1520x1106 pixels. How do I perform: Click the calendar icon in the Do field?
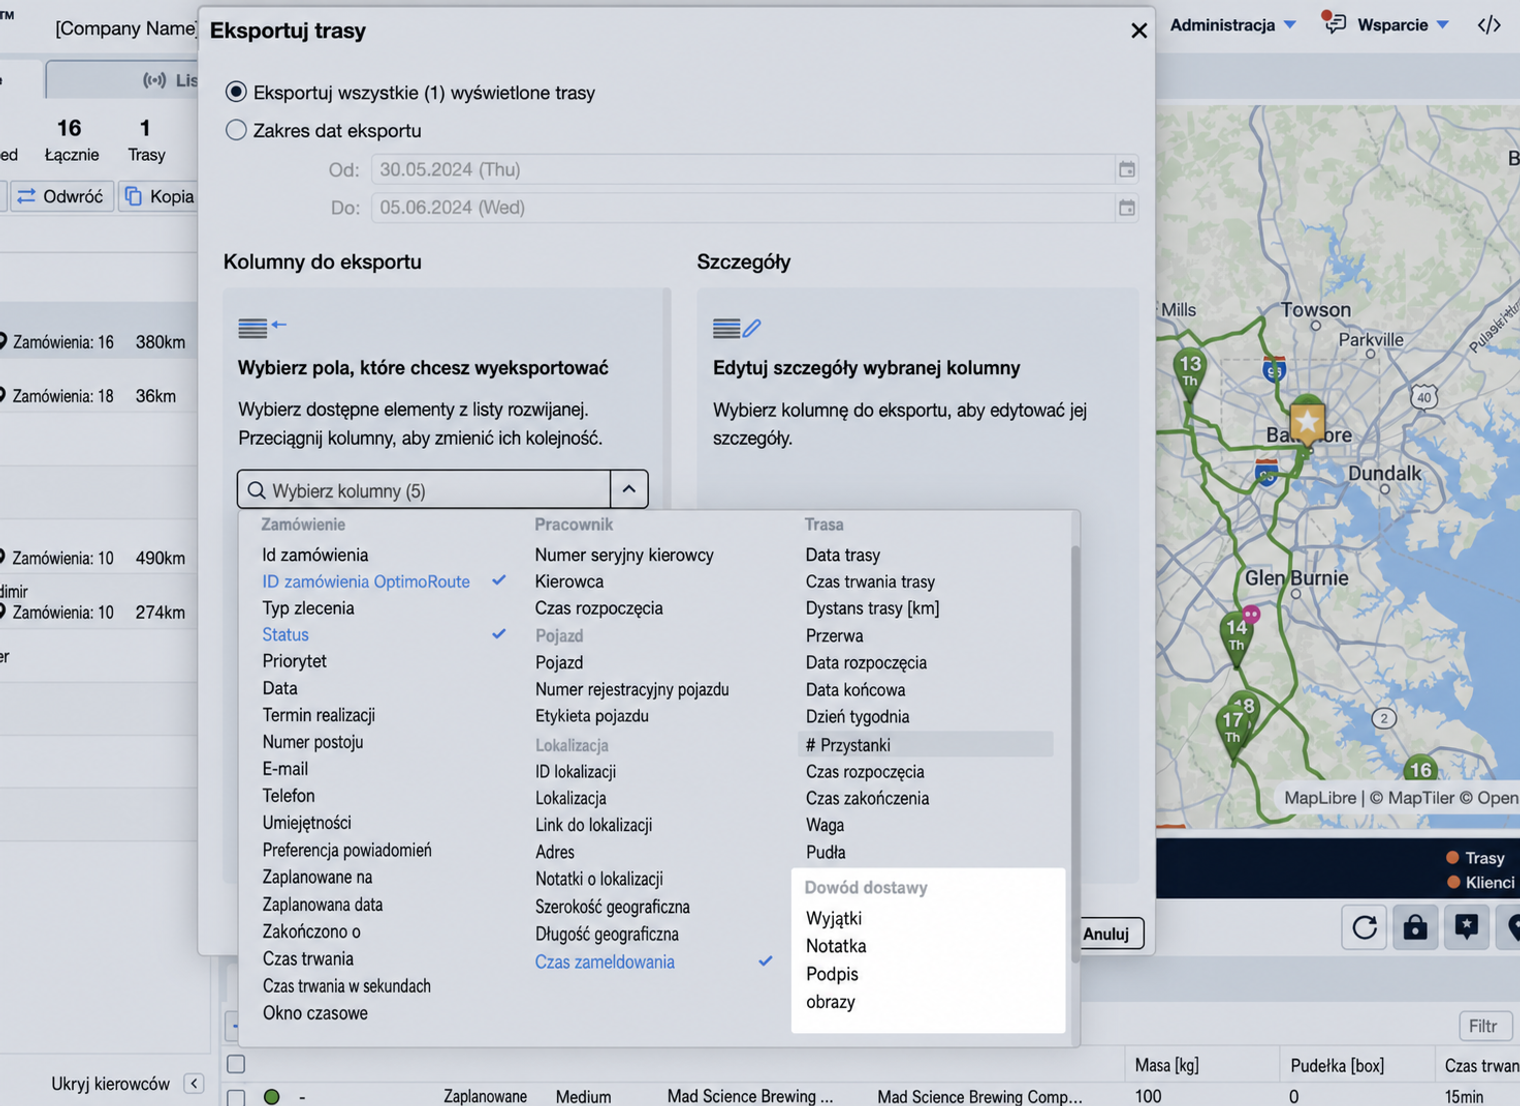(1126, 208)
